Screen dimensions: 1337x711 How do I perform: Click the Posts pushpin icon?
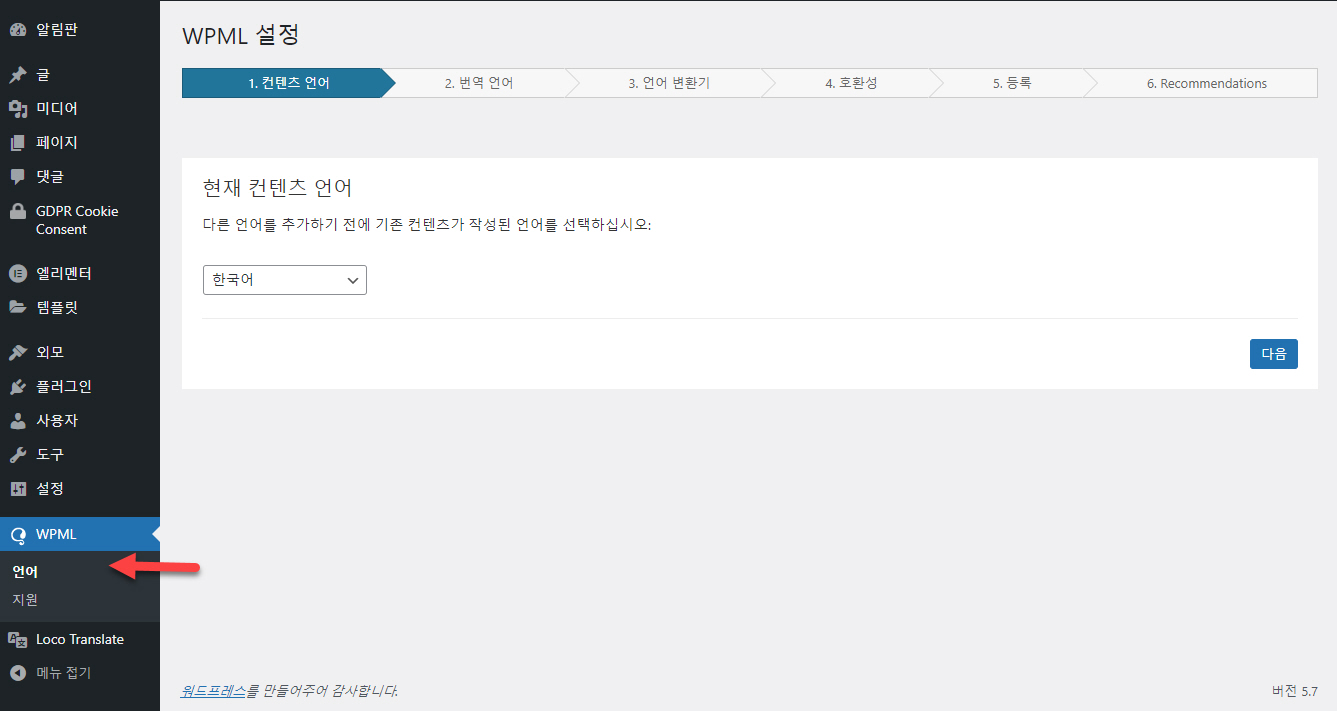click(17, 75)
